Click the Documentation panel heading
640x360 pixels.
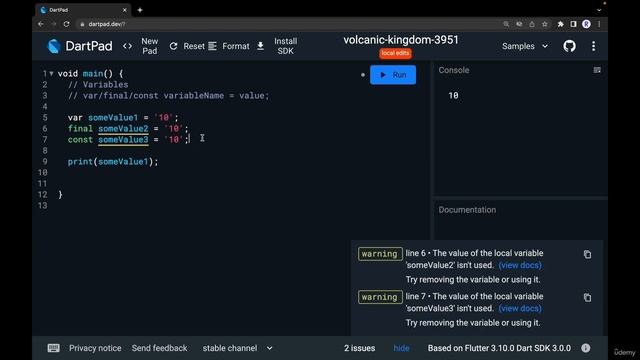click(467, 210)
